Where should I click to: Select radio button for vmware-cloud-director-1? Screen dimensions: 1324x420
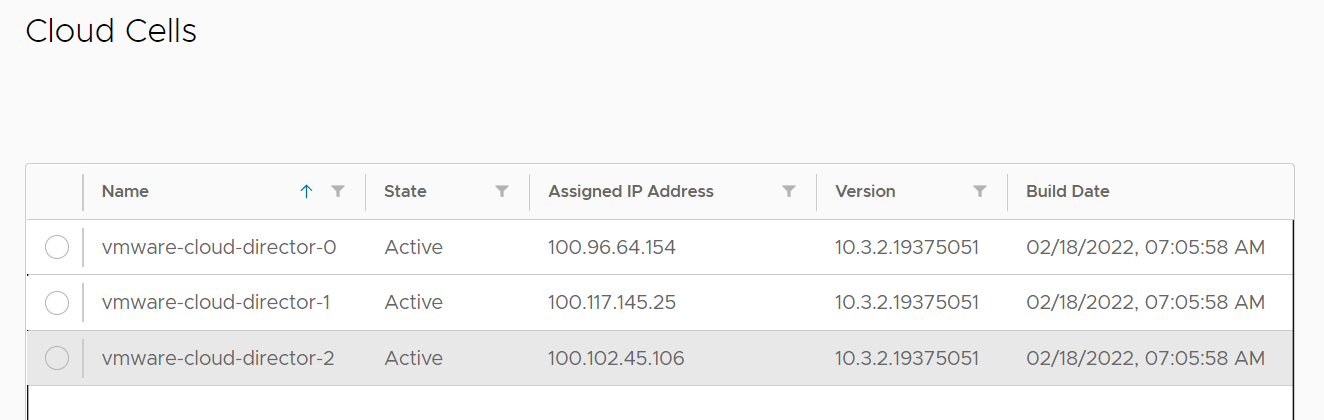[x=57, y=302]
